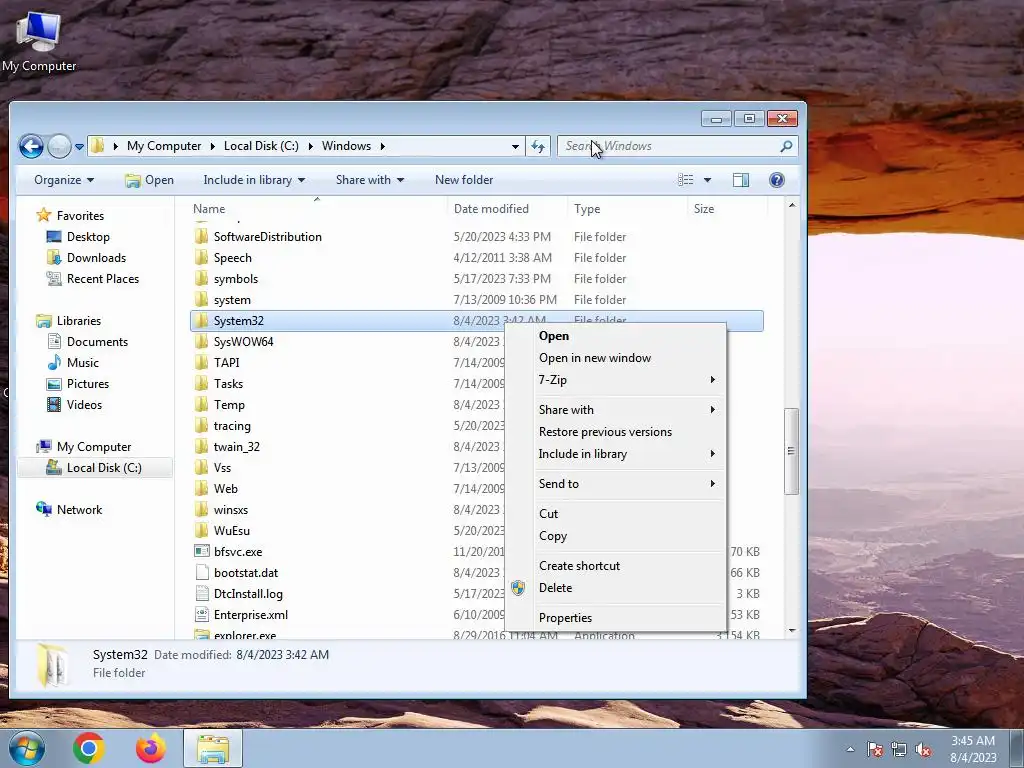Choose Restore previous versions

click(x=615, y=432)
